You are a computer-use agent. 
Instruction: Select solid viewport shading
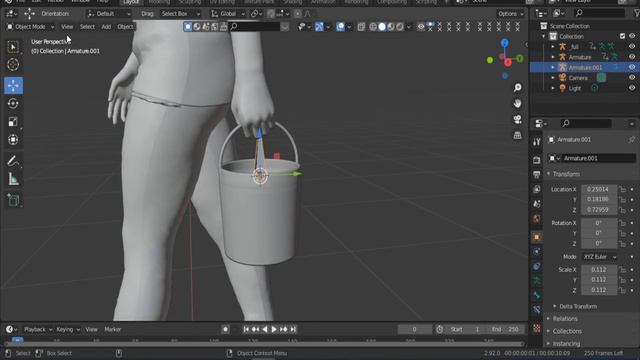pyautogui.click(x=382, y=27)
